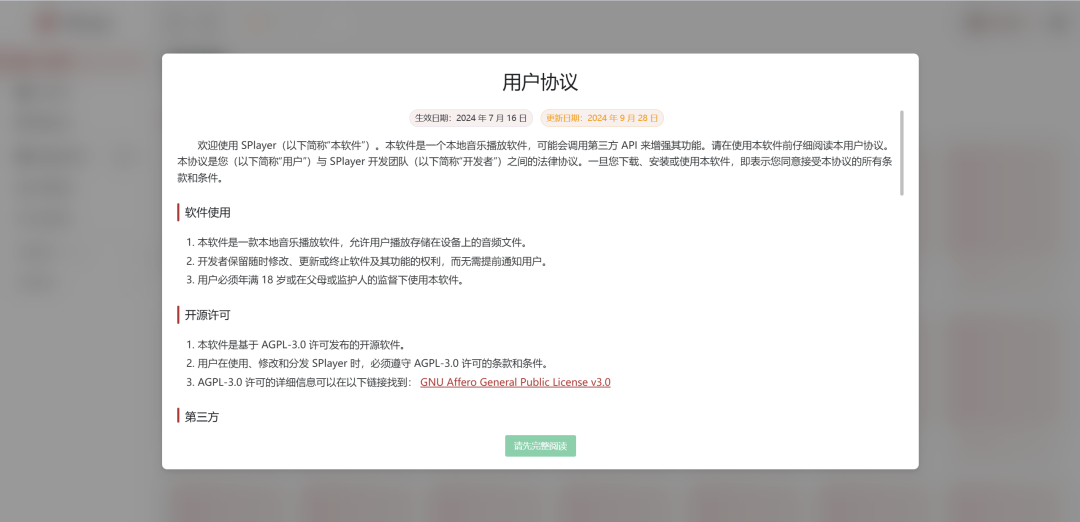
Task: Click the line about being 18 years old
Action: tap(325, 280)
